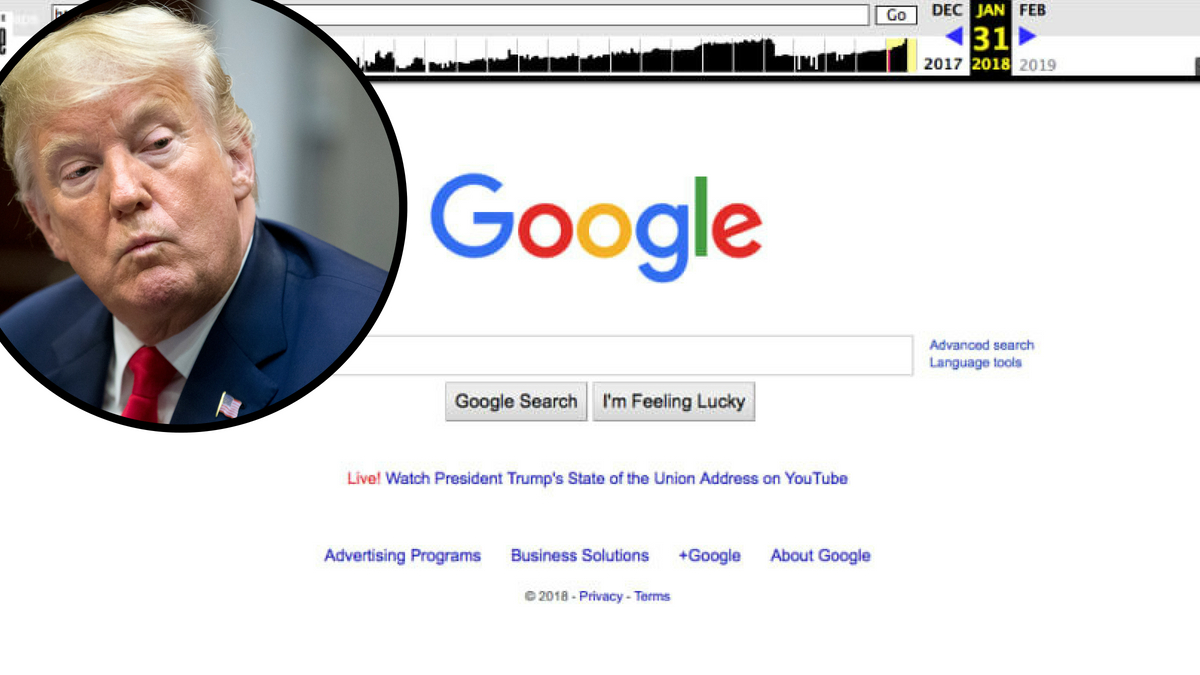
Task: Click the greyed 2019 year label
Action: 1037,65
